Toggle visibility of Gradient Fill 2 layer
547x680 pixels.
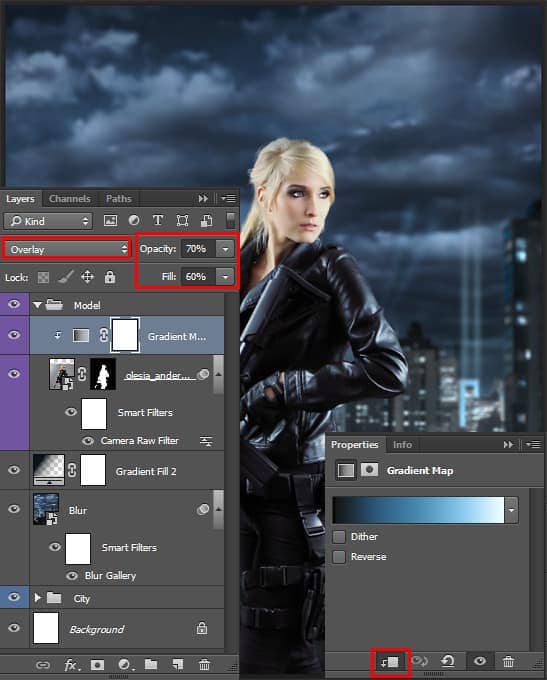point(14,470)
